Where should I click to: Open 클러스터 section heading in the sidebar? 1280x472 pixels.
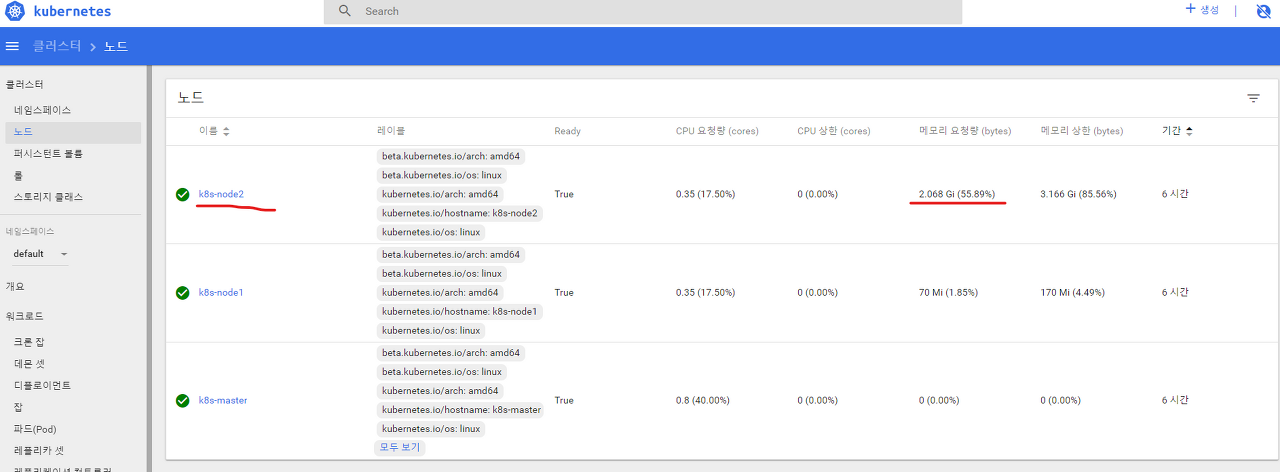pyautogui.click(x=24, y=85)
